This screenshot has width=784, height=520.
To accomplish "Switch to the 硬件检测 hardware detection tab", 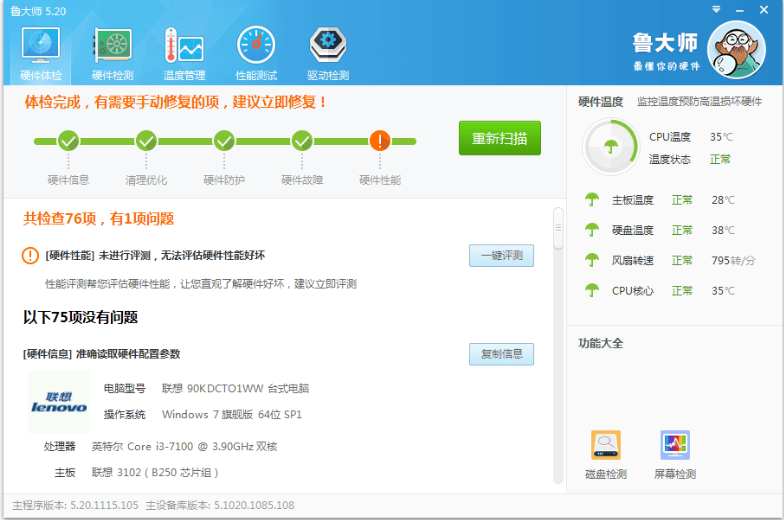I will 112,54.
